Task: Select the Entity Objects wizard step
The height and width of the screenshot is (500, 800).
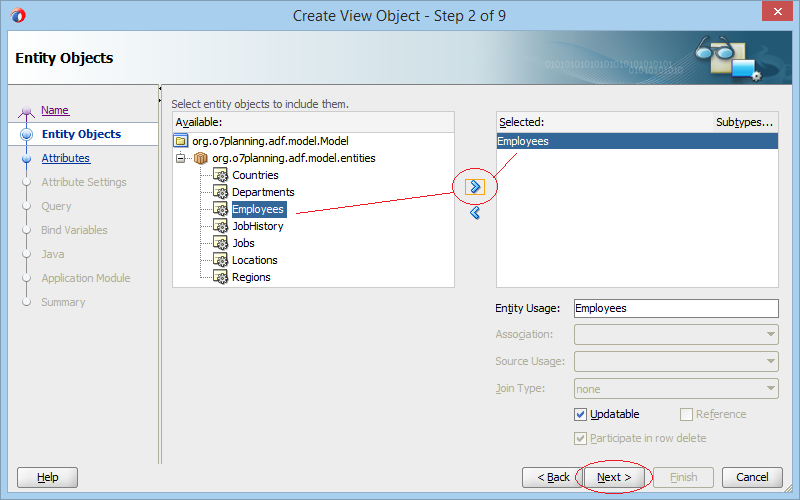Action: (x=82, y=134)
